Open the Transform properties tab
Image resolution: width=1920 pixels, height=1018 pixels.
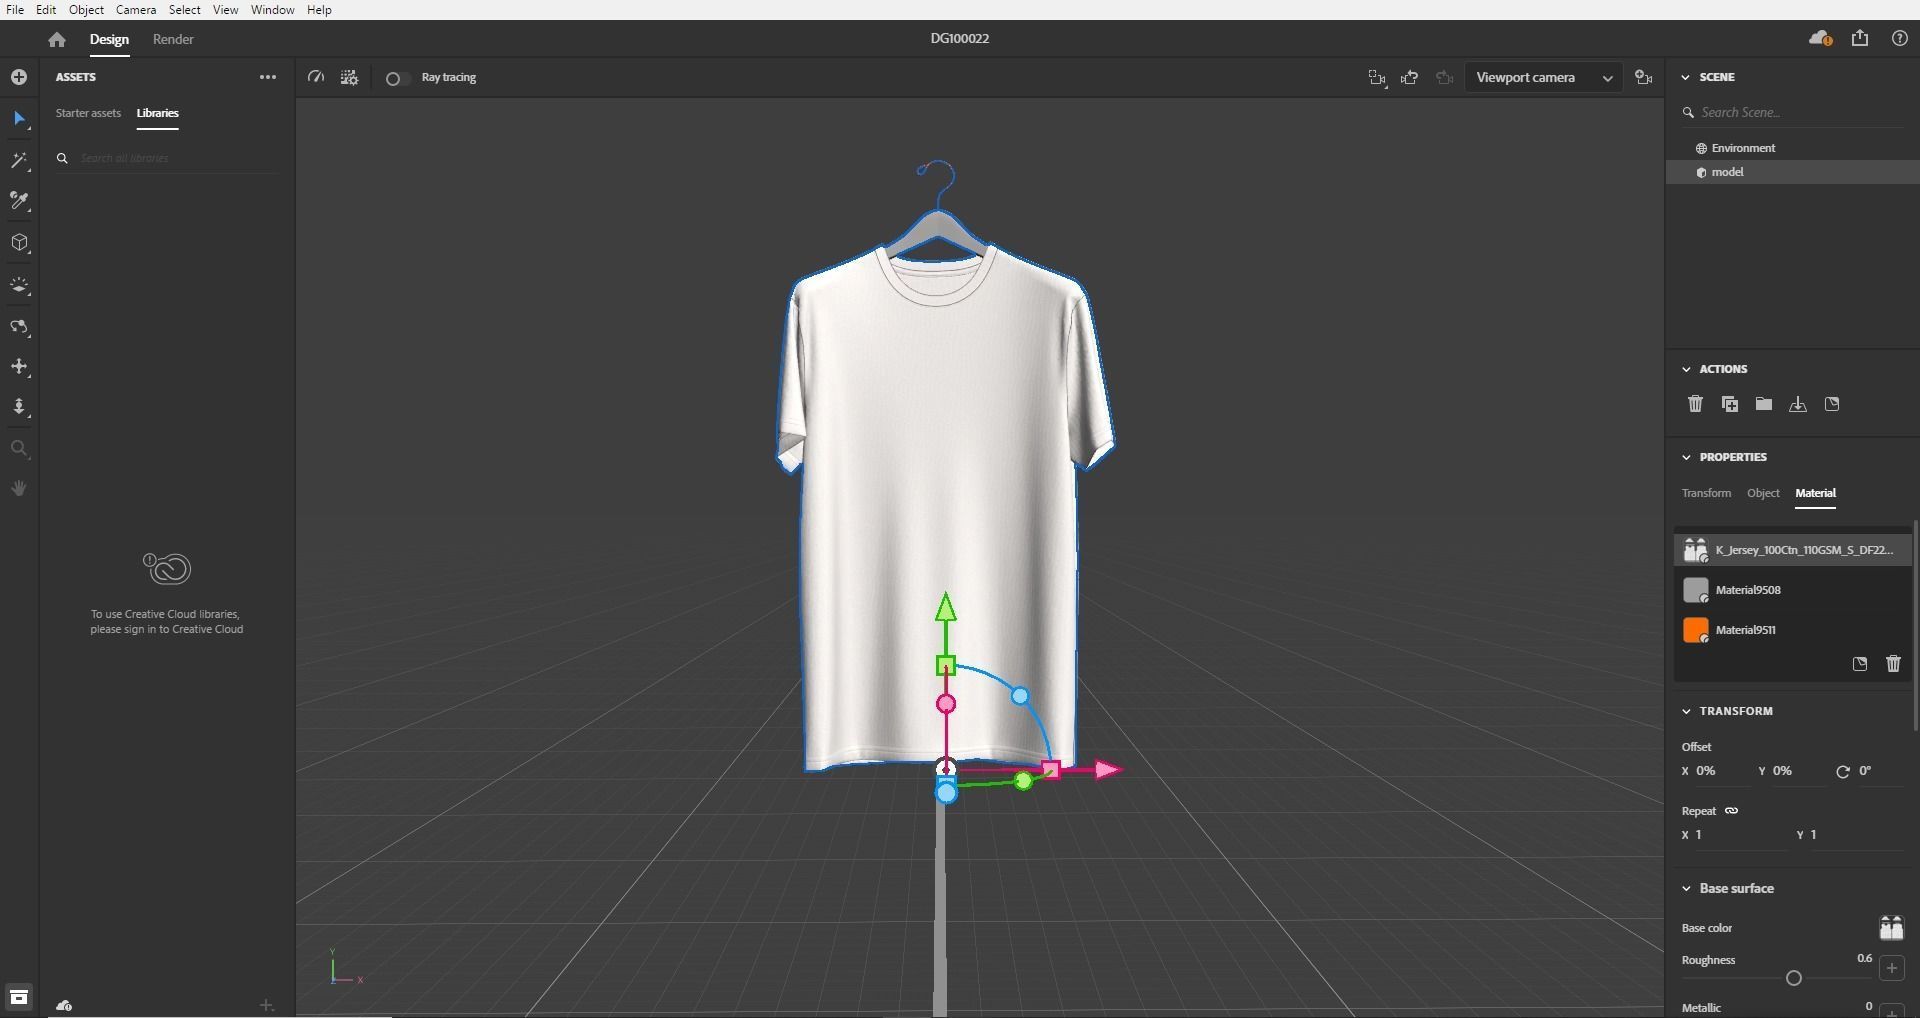pos(1706,493)
